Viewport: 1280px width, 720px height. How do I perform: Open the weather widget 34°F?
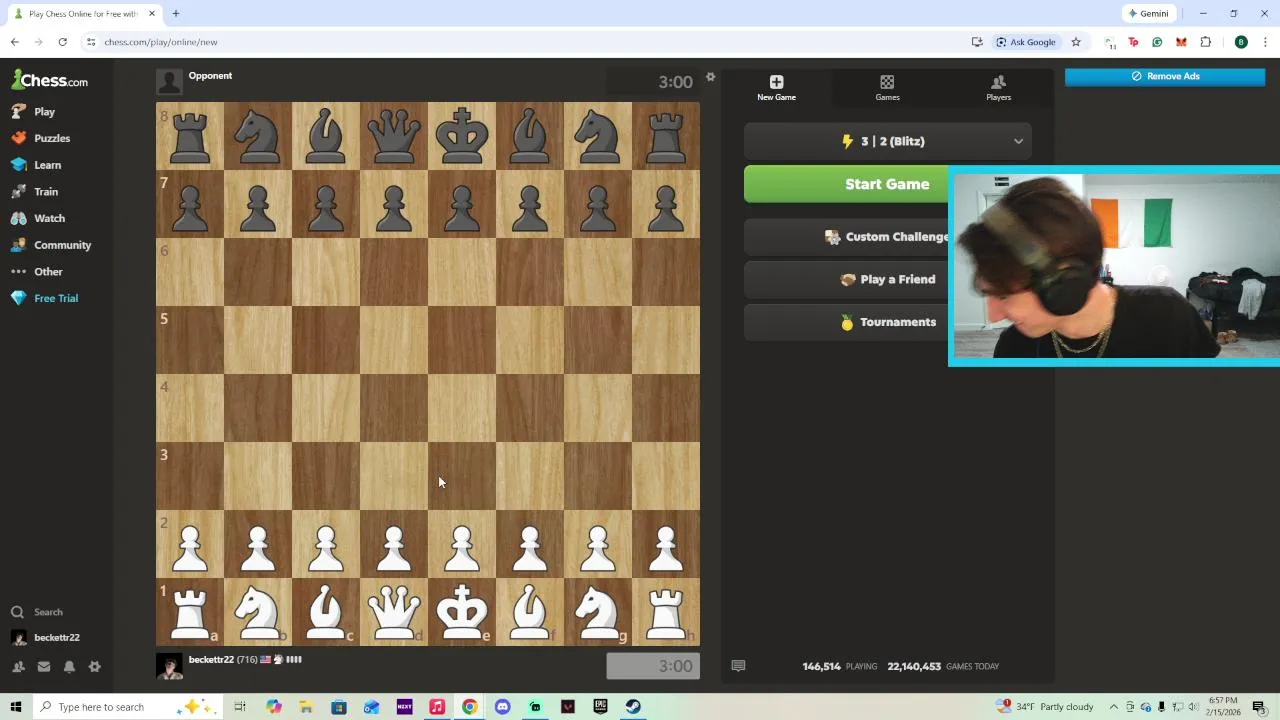tap(1045, 707)
